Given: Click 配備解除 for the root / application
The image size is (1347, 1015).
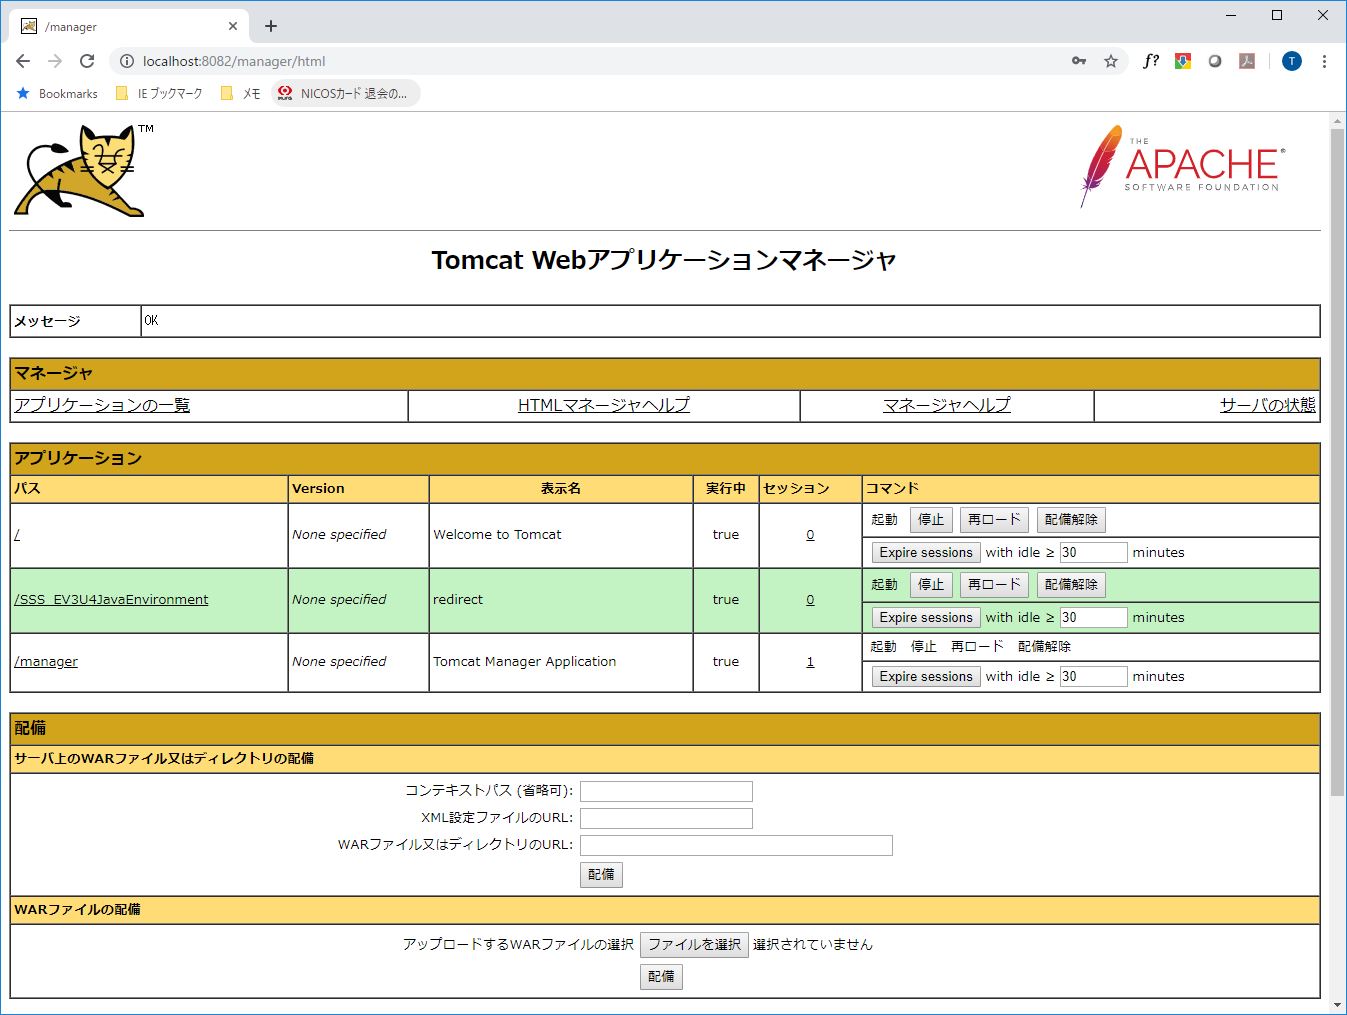Looking at the screenshot, I should pyautogui.click(x=1071, y=520).
